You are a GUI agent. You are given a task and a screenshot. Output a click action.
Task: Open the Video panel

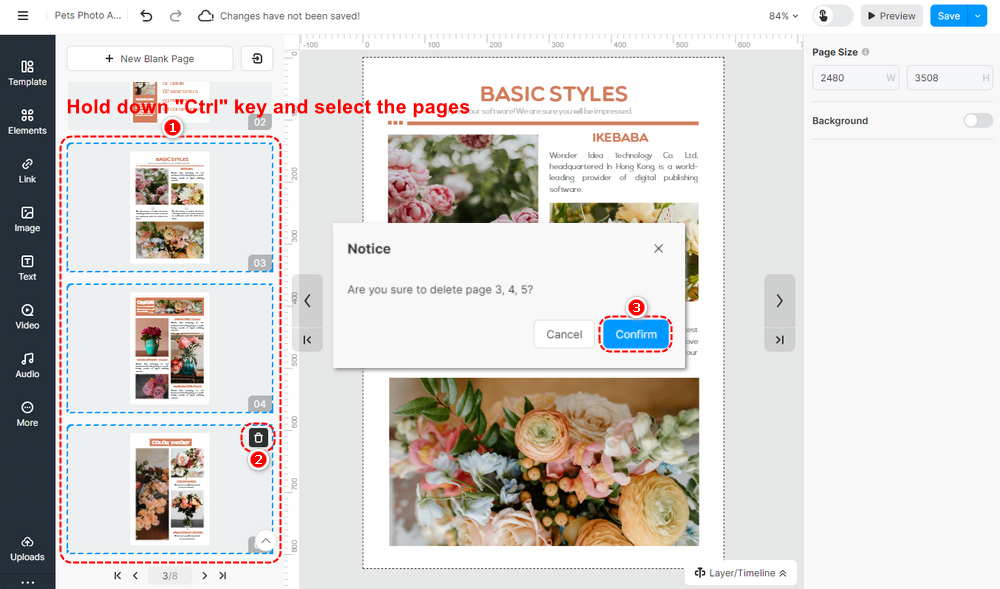click(x=27, y=317)
